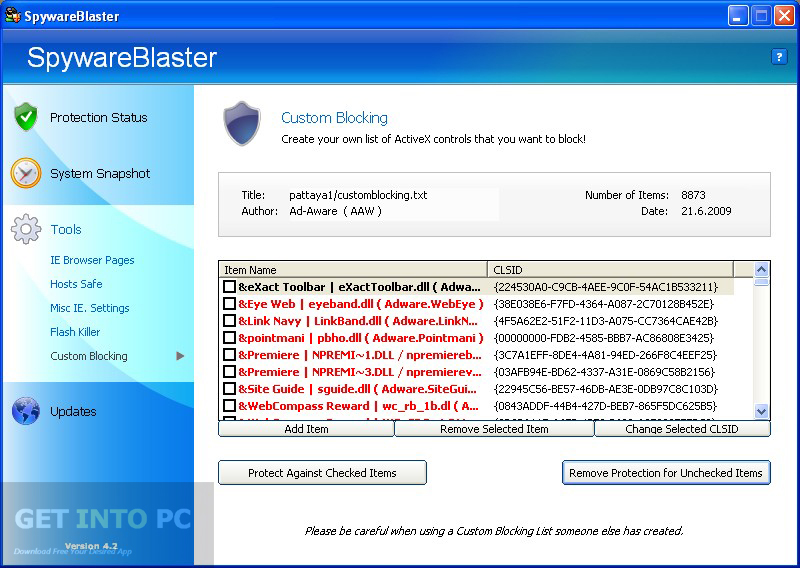Select CLSID {38E038E6-F7FD-4364-A087-2C70128B452E}
The height and width of the screenshot is (568, 800).
[x=604, y=304]
